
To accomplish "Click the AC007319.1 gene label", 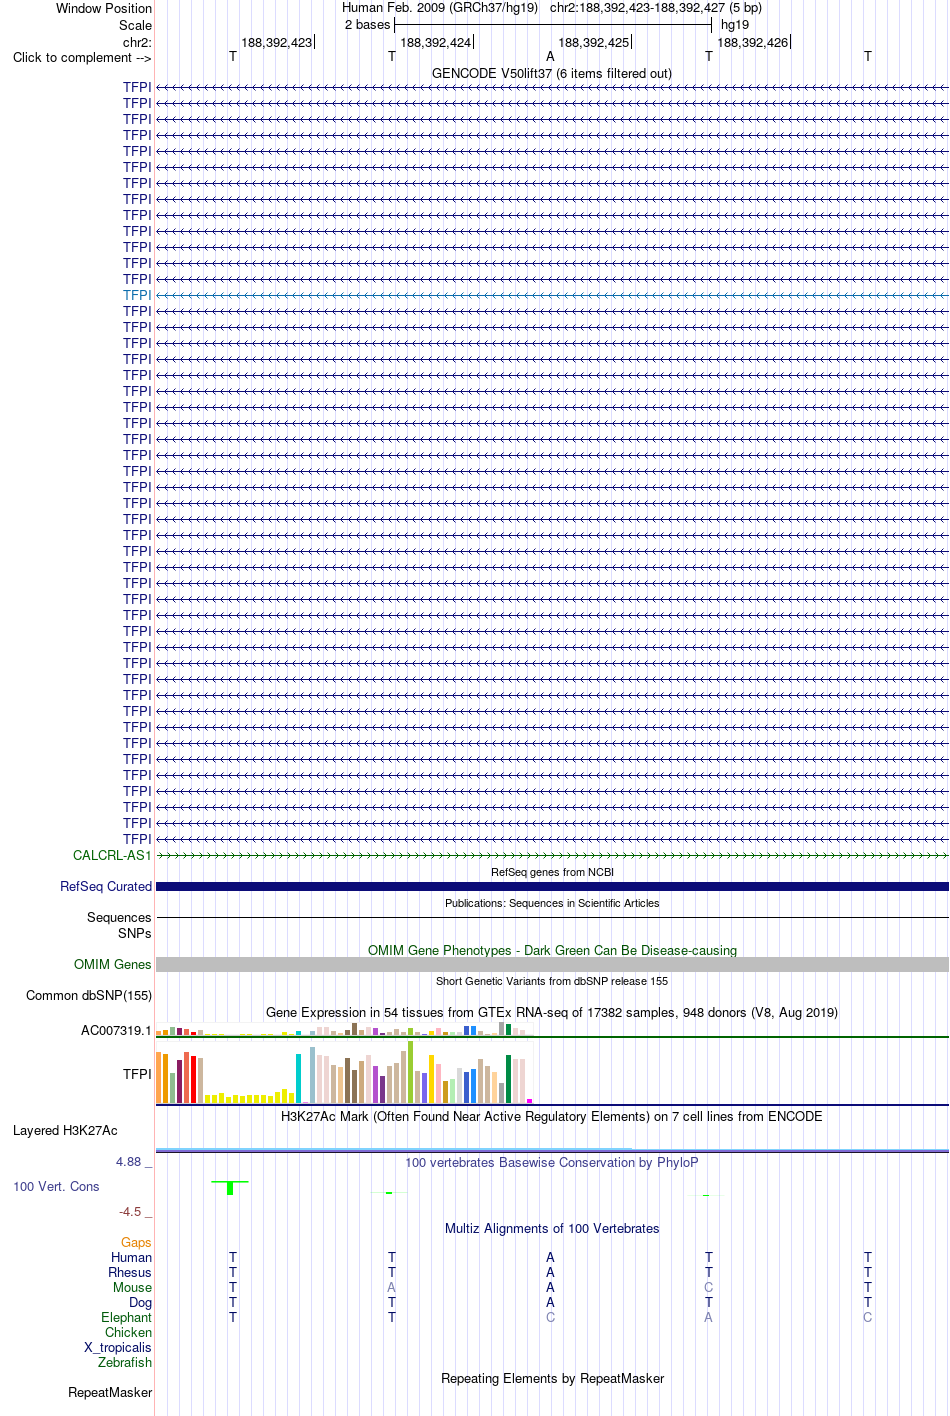I will (116, 1030).
